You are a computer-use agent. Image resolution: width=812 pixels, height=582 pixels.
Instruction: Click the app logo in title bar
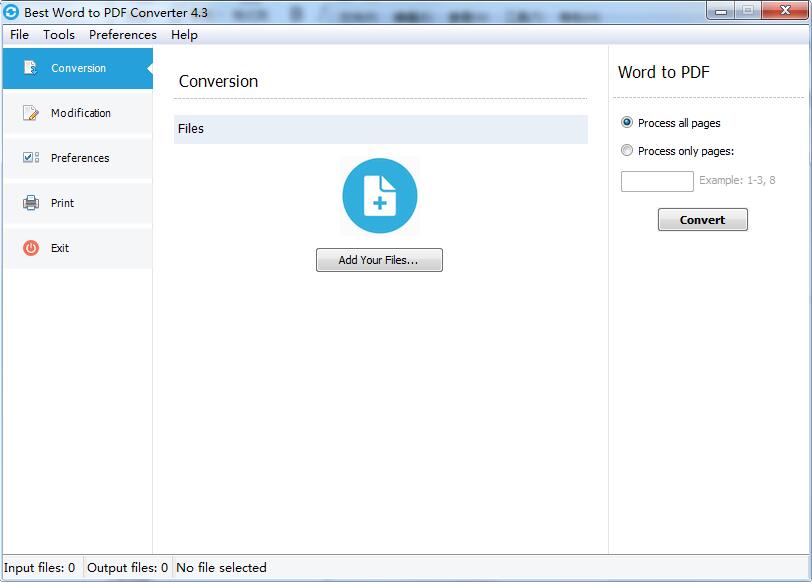(x=11, y=12)
